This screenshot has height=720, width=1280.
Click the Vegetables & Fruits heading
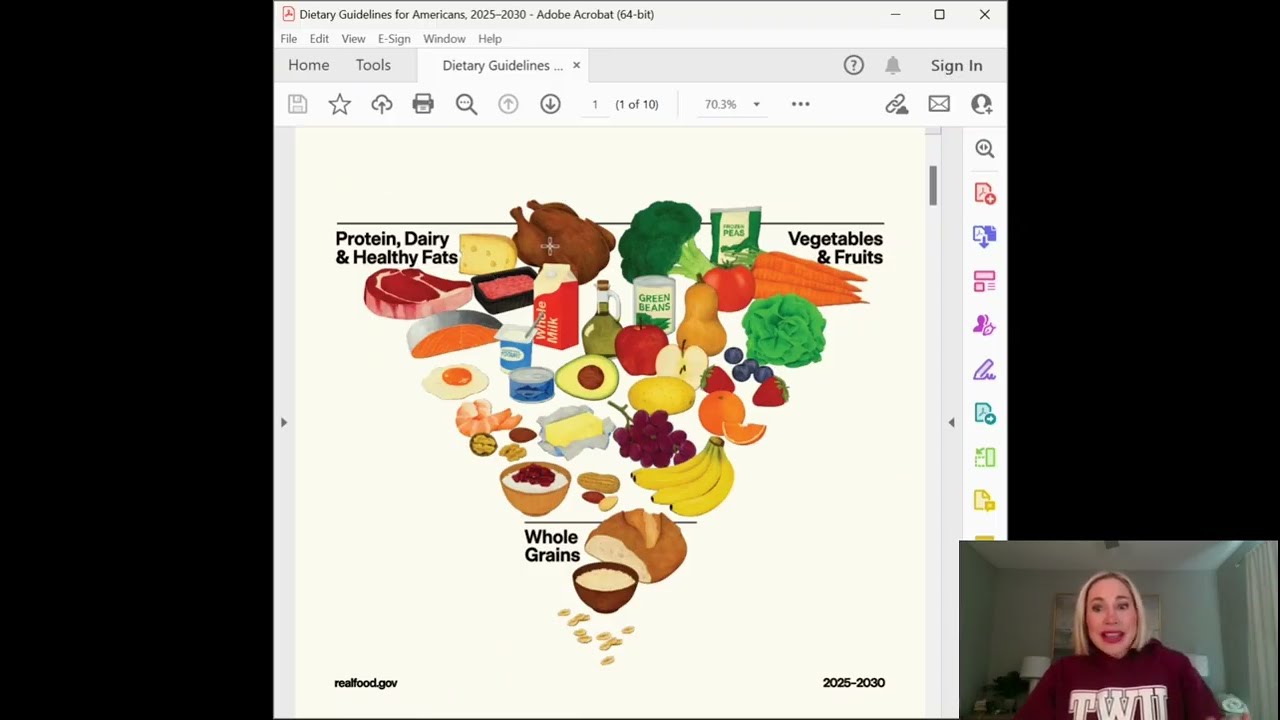coord(835,248)
